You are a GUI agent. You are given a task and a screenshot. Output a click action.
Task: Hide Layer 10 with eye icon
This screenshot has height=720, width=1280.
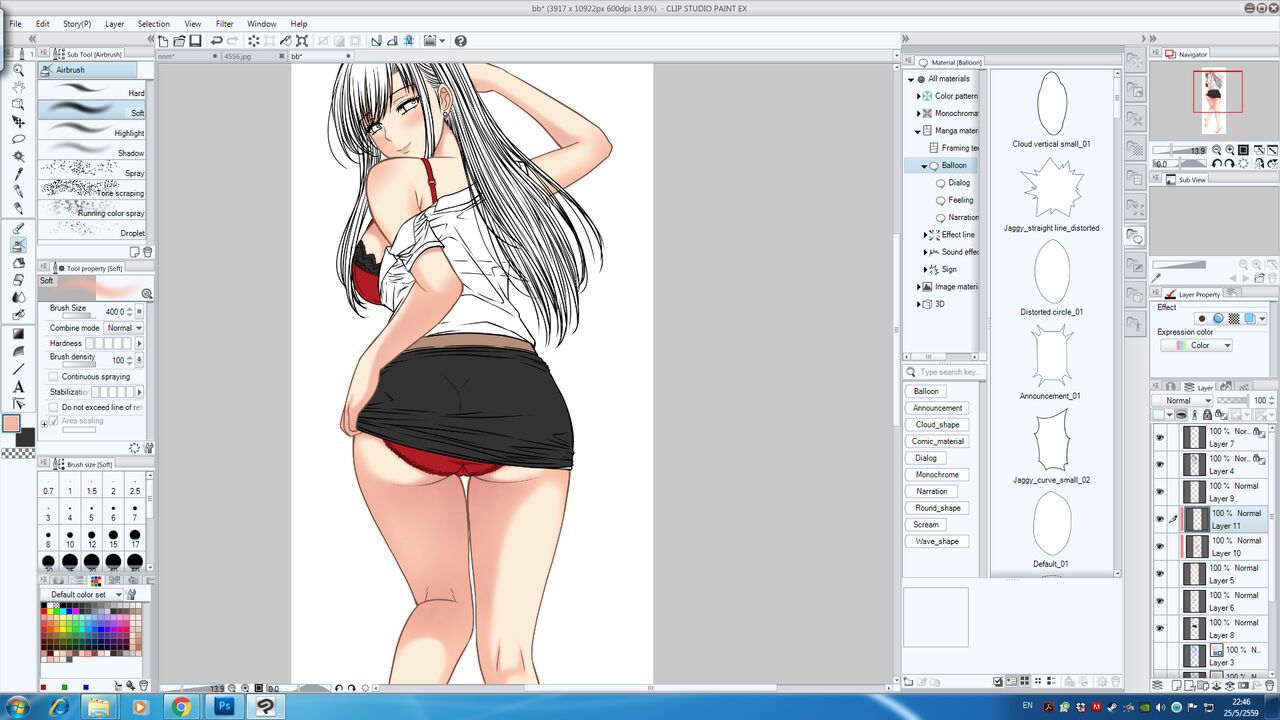click(1160, 546)
